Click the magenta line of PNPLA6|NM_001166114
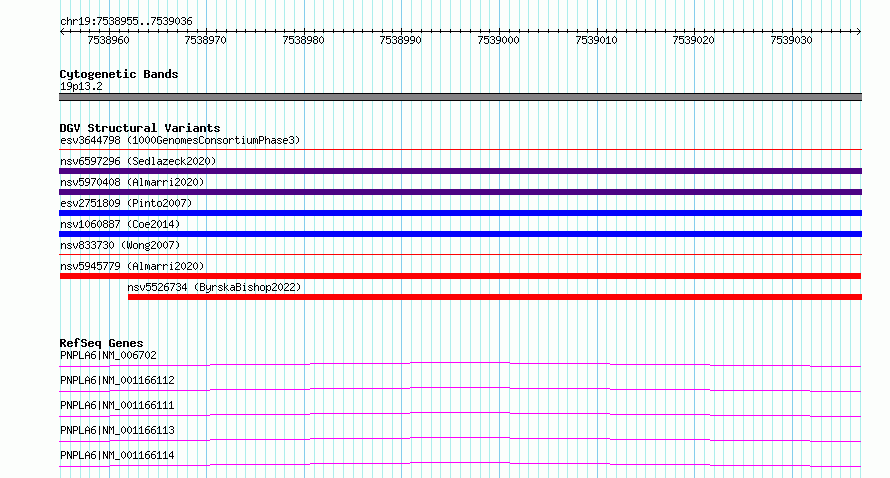The width and height of the screenshot is (890, 478). 460,464
